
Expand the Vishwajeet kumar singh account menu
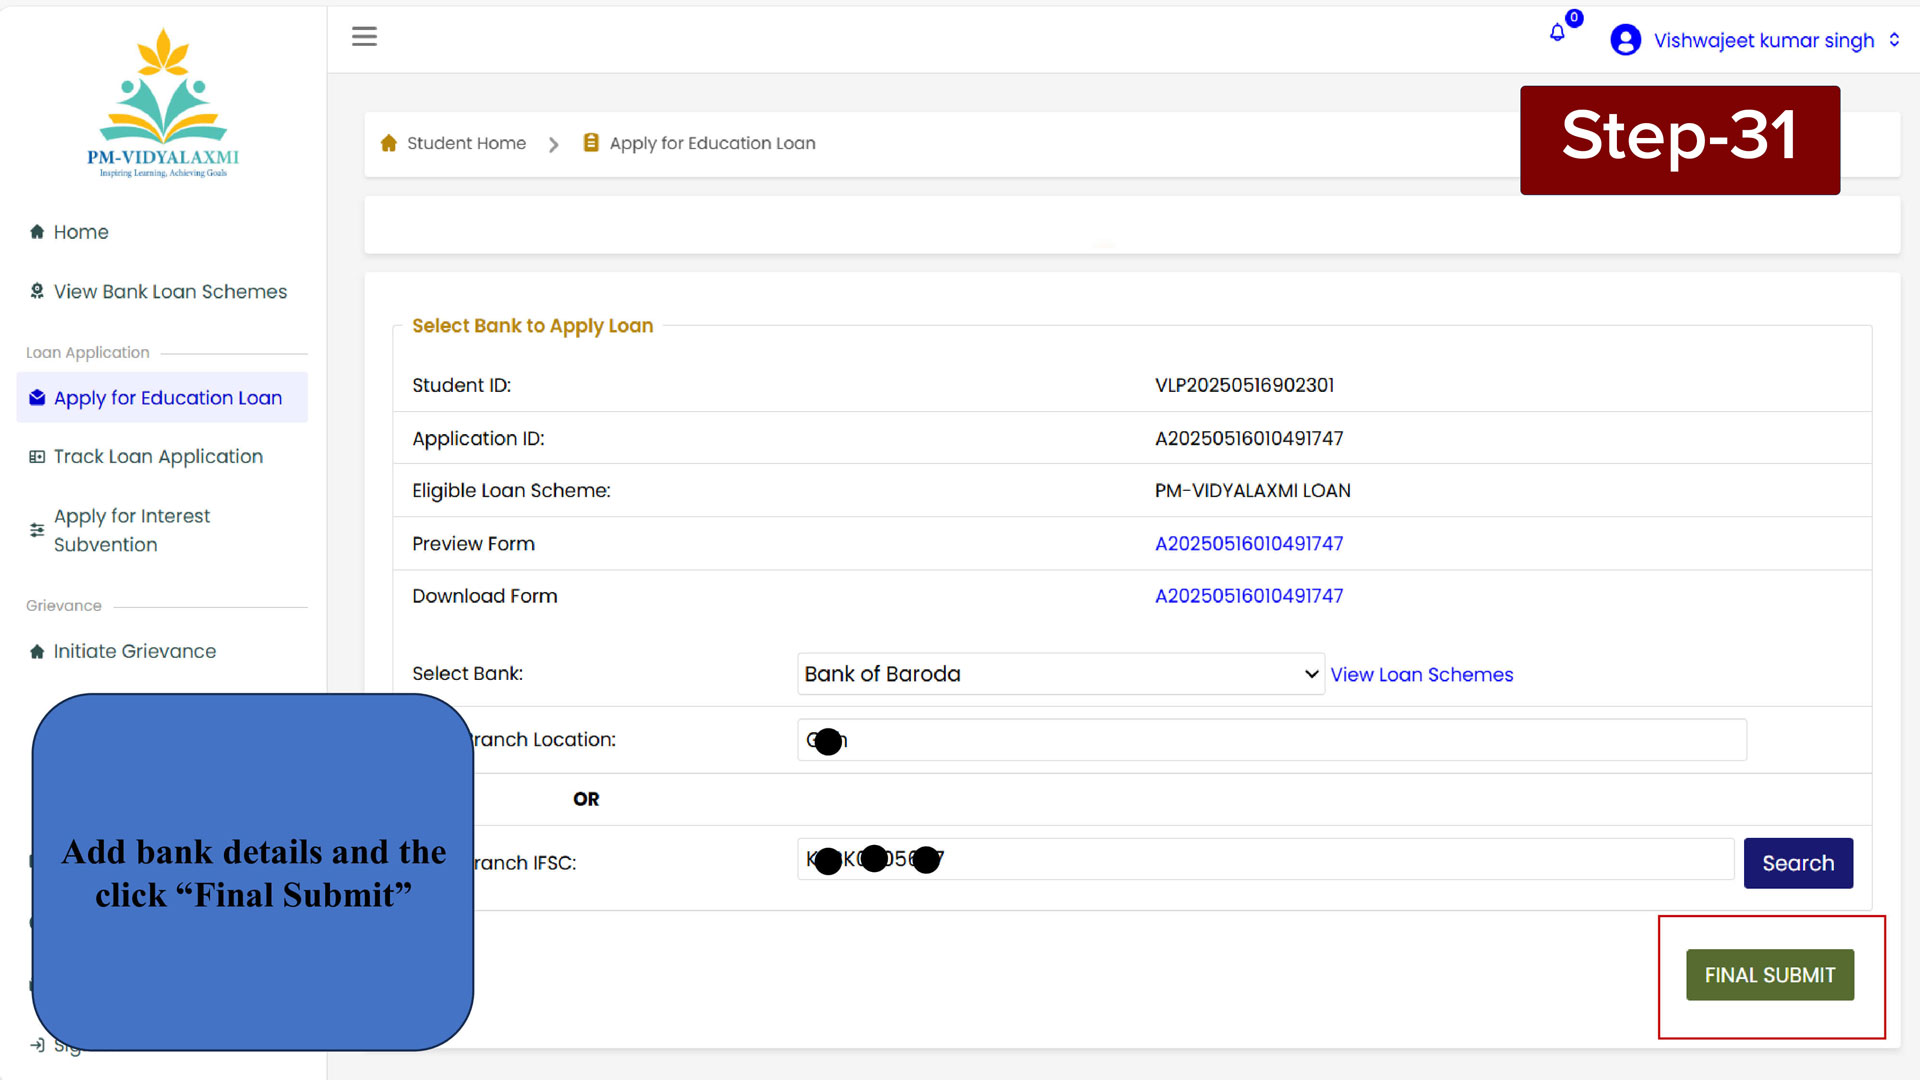point(1775,40)
